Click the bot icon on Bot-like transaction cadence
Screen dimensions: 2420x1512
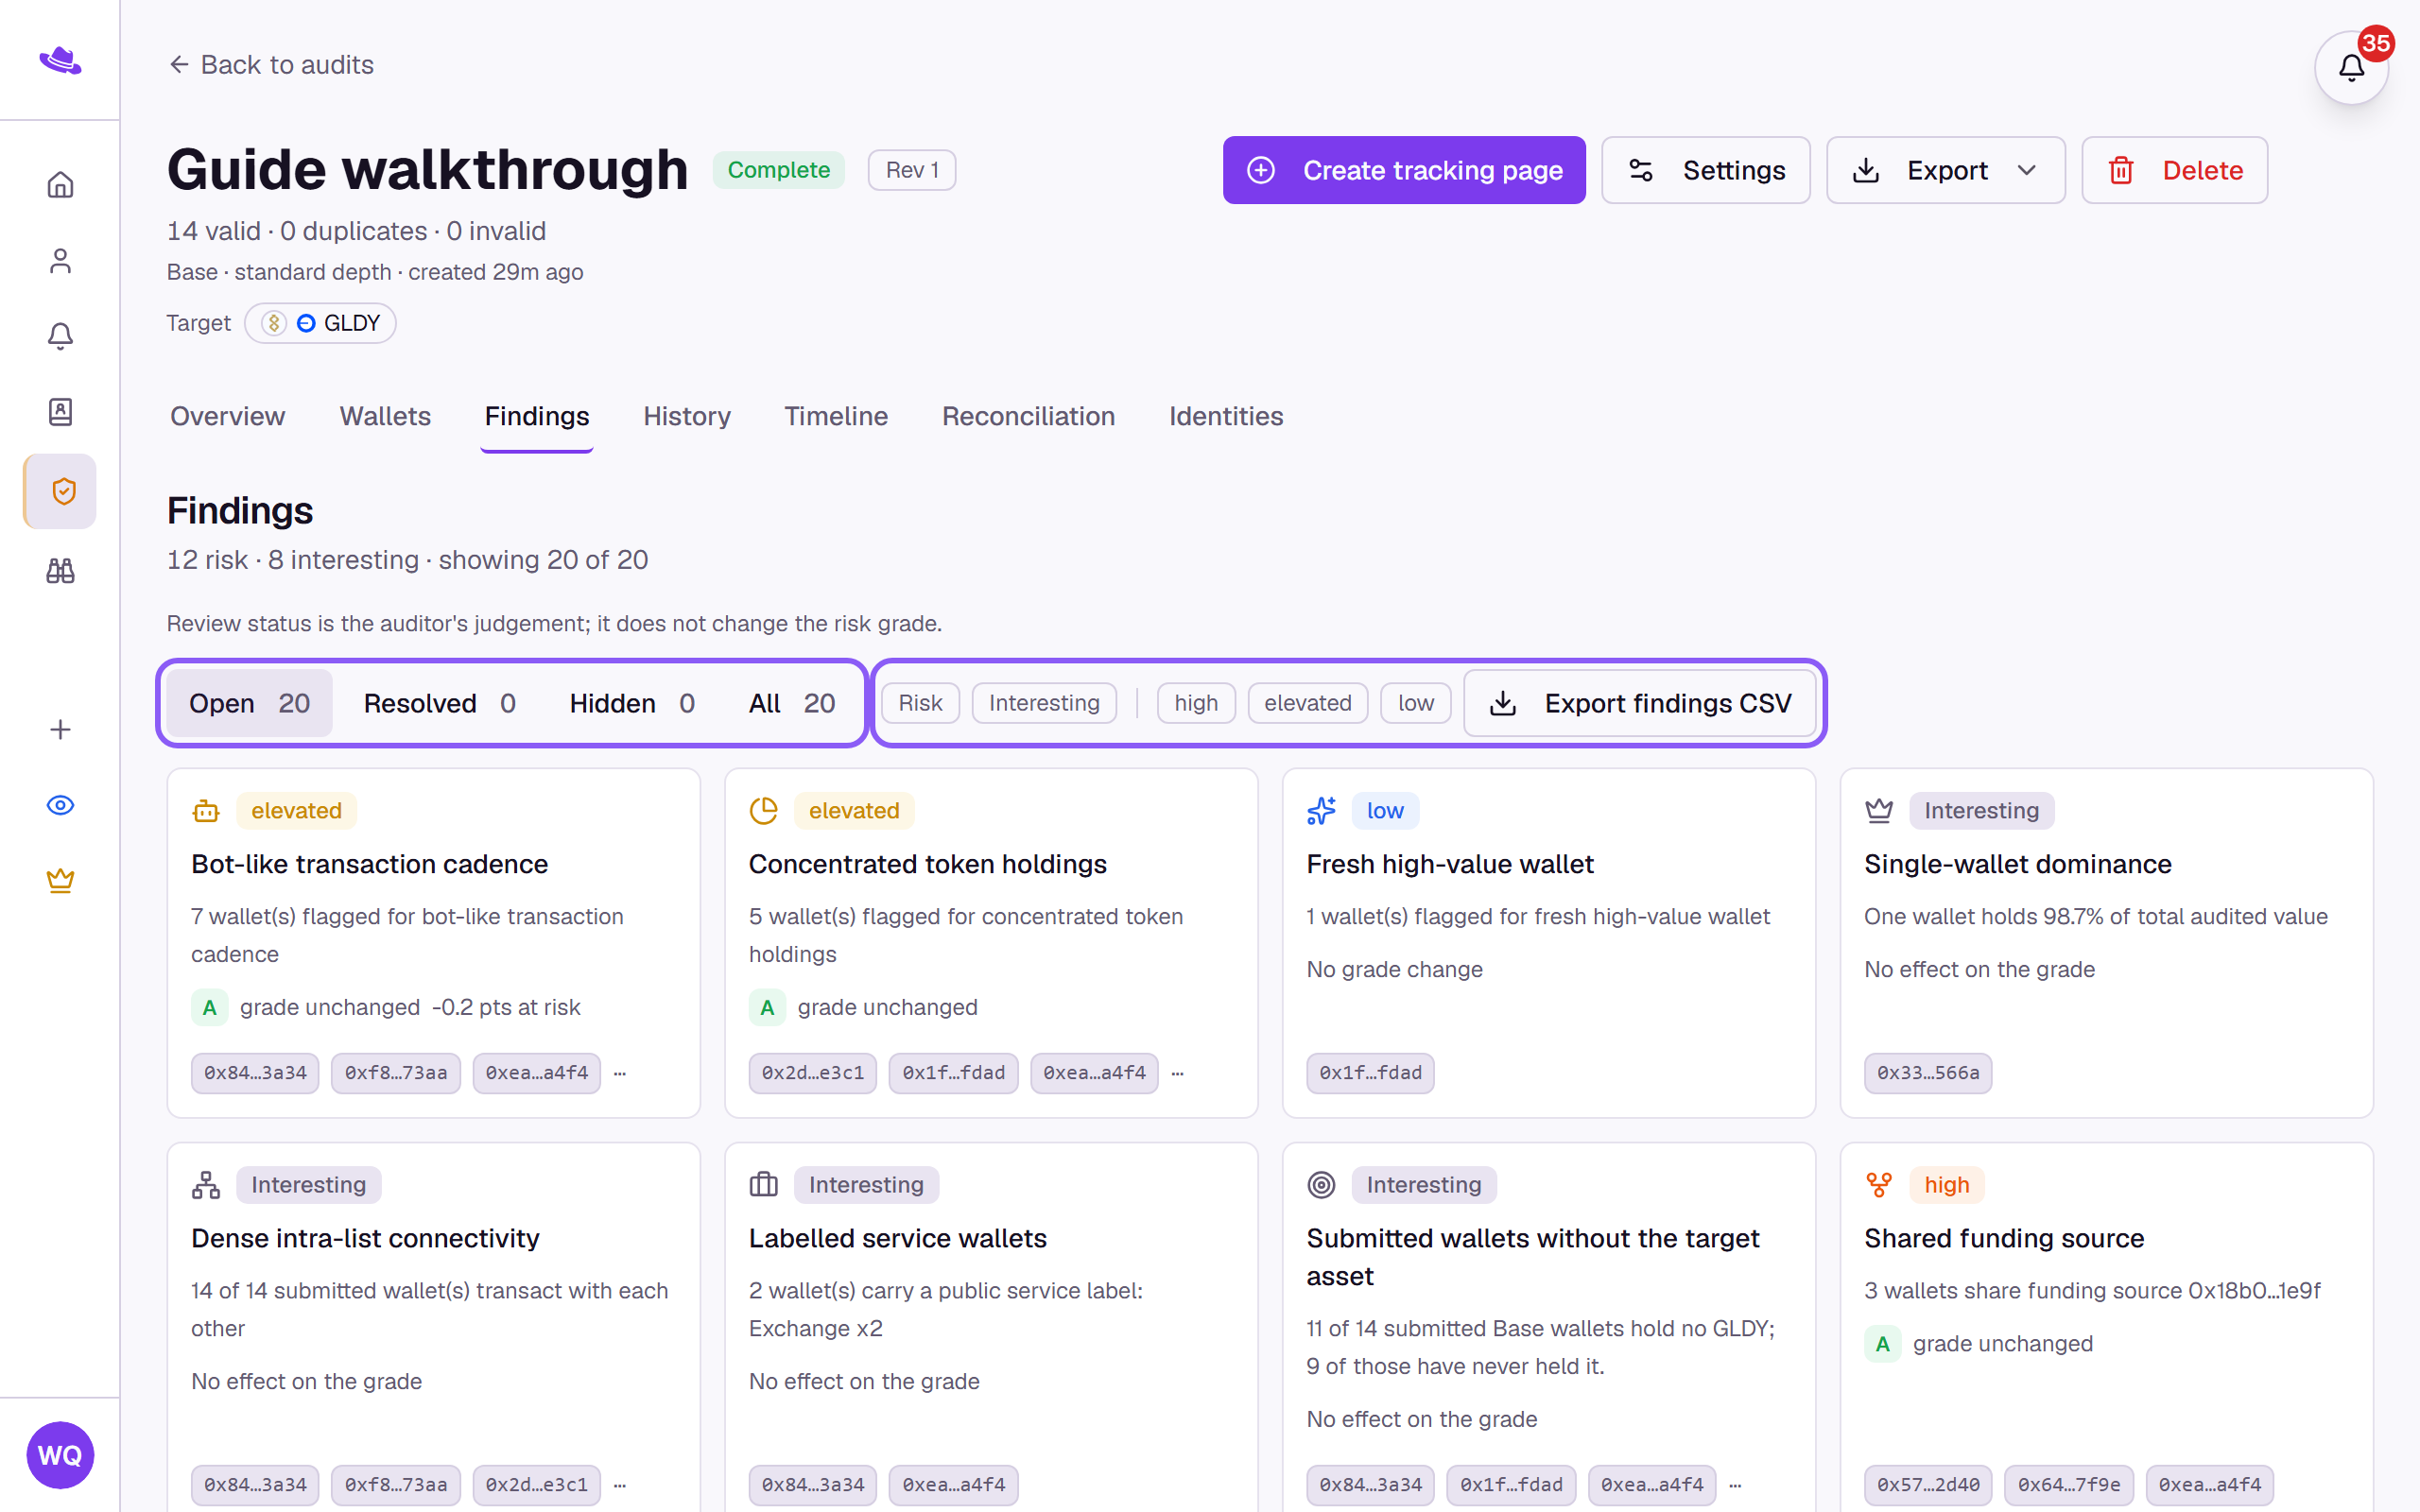[206, 811]
